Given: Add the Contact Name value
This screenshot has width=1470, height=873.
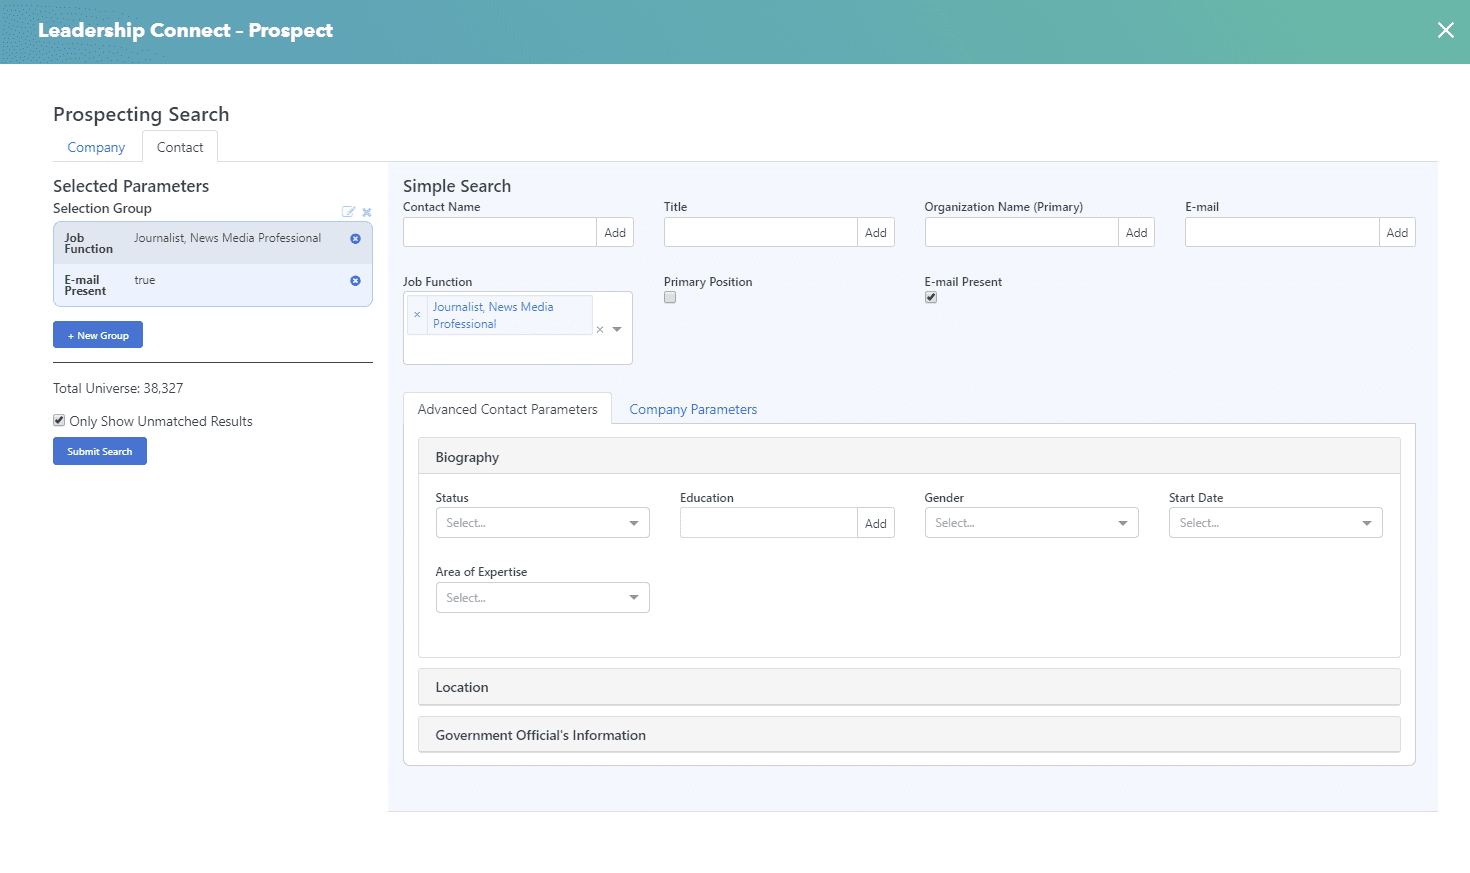Looking at the screenshot, I should 615,232.
